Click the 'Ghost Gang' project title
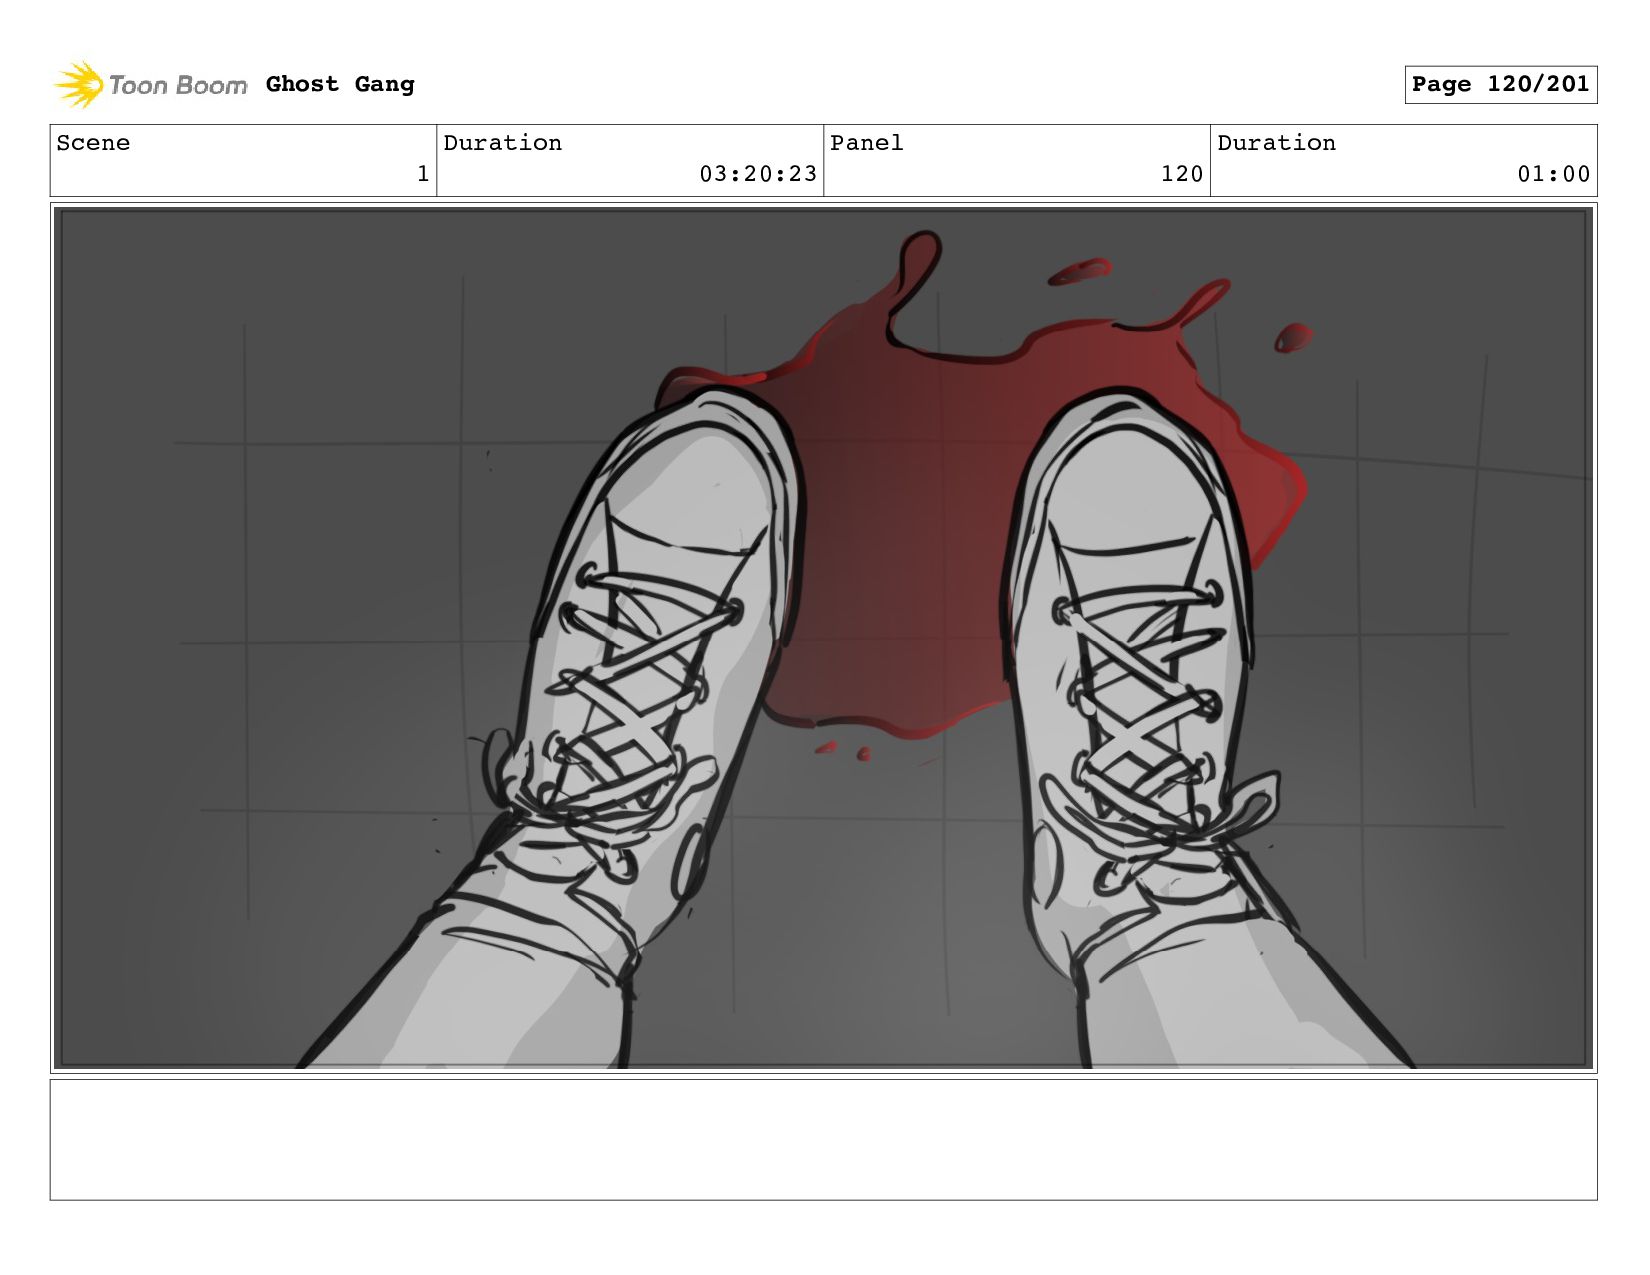The image size is (1650, 1275). point(340,84)
